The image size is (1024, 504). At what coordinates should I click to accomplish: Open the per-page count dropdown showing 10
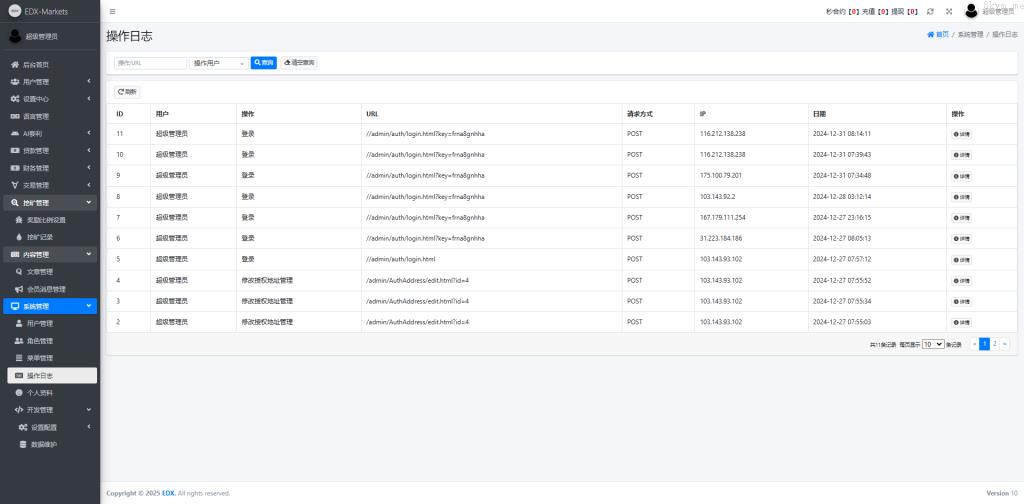tap(932, 344)
